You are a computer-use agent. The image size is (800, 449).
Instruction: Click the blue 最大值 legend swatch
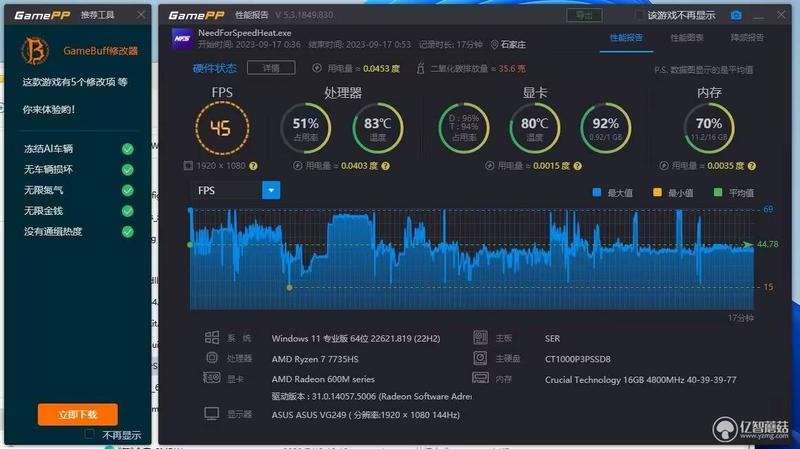tap(596, 192)
